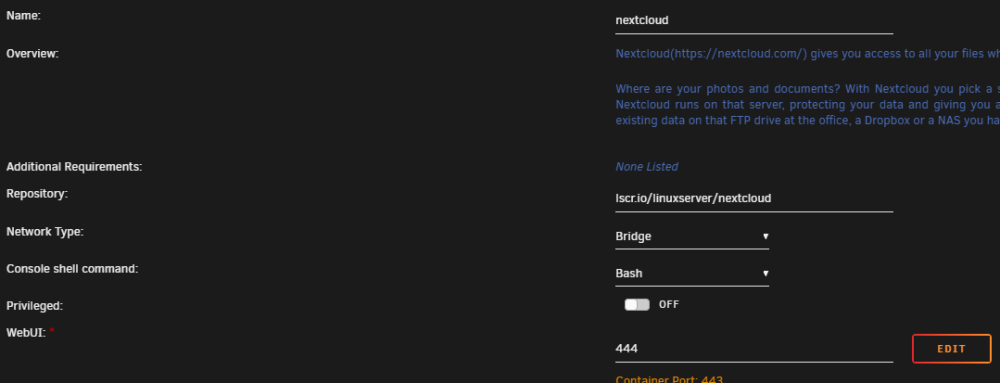Click the OFF text beside Privileged switch
Image resolution: width=1000 pixels, height=383 pixels.
click(669, 305)
